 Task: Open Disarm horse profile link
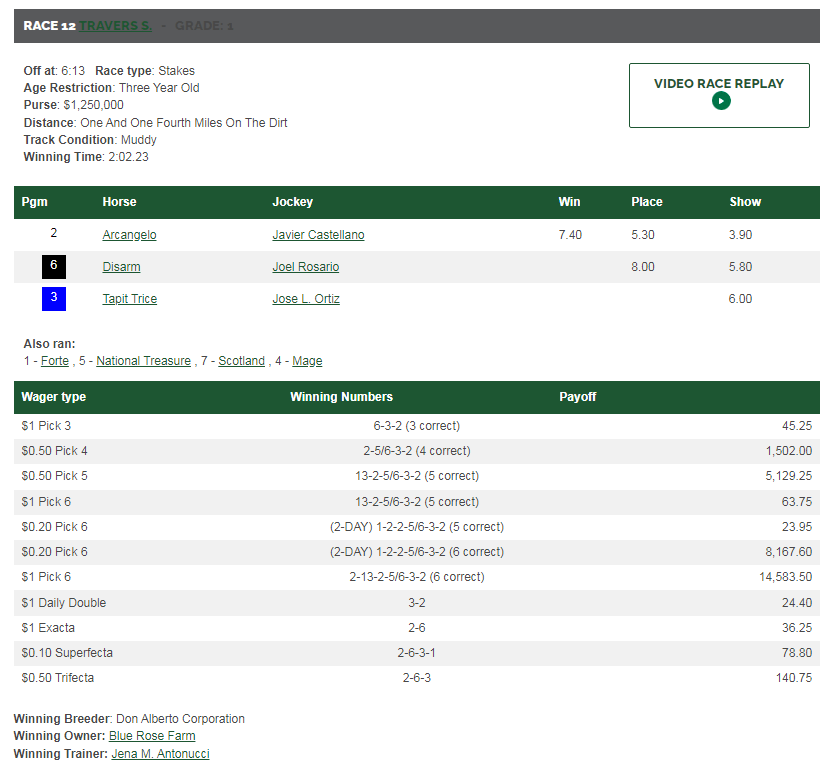point(121,267)
